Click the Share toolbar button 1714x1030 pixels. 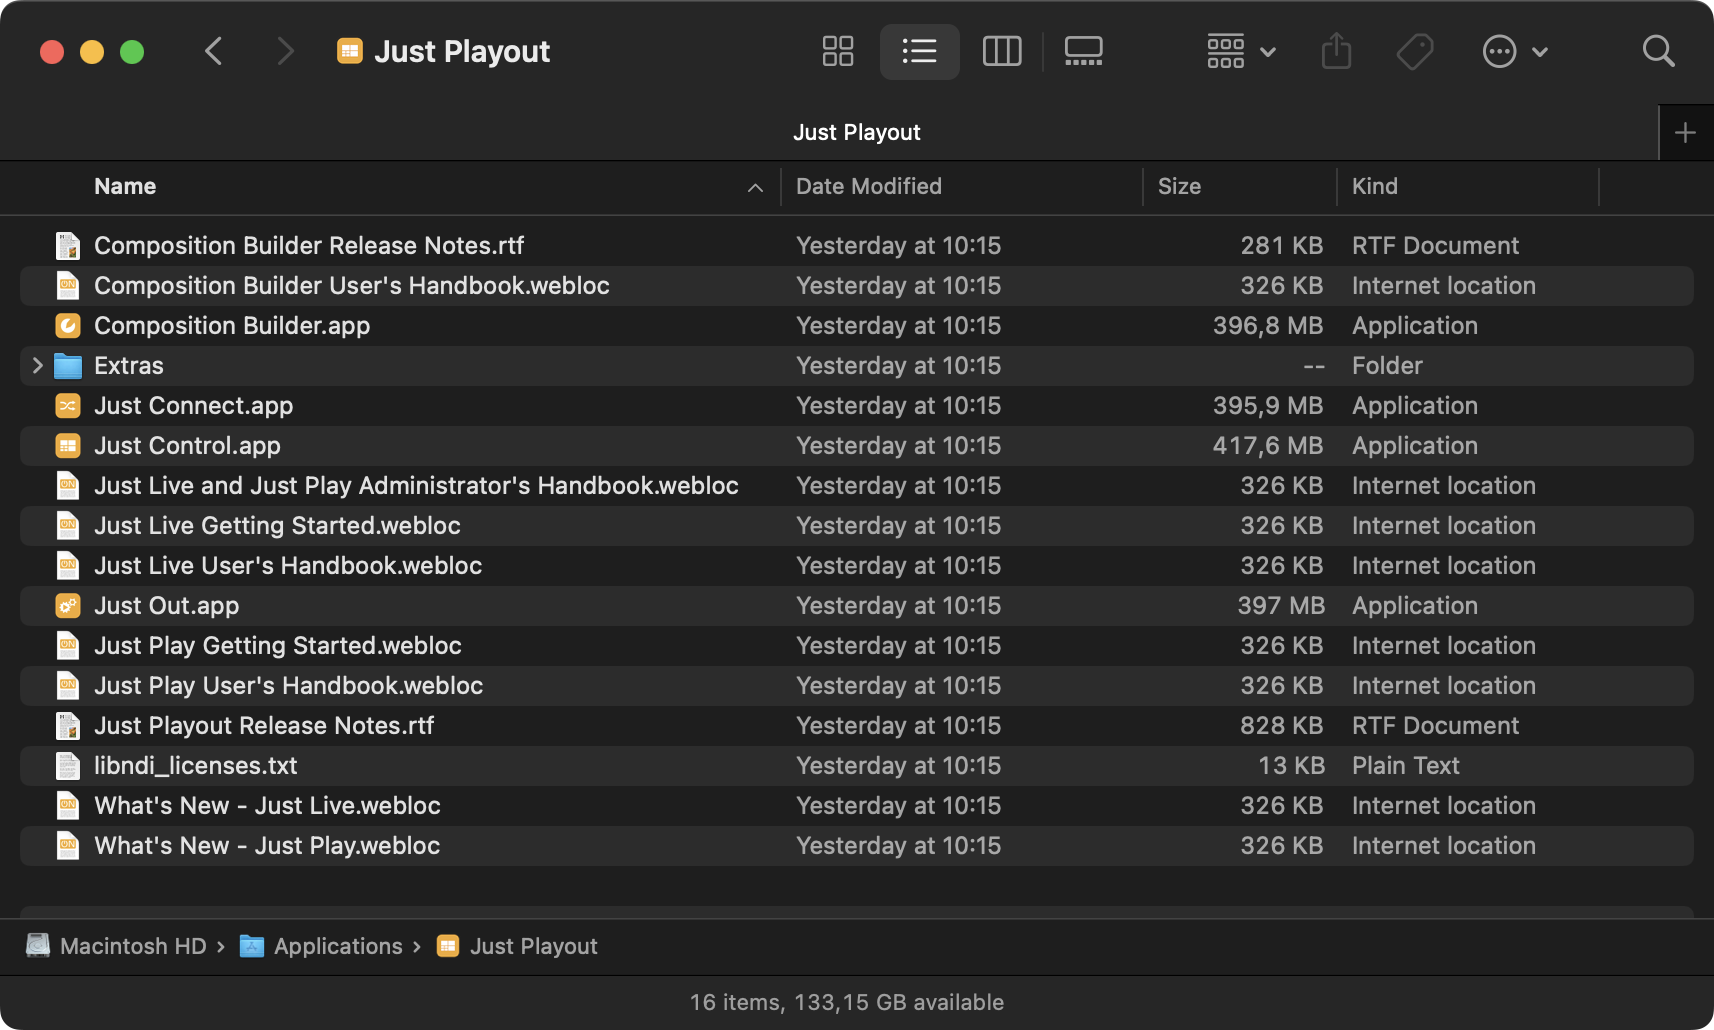tap(1336, 51)
